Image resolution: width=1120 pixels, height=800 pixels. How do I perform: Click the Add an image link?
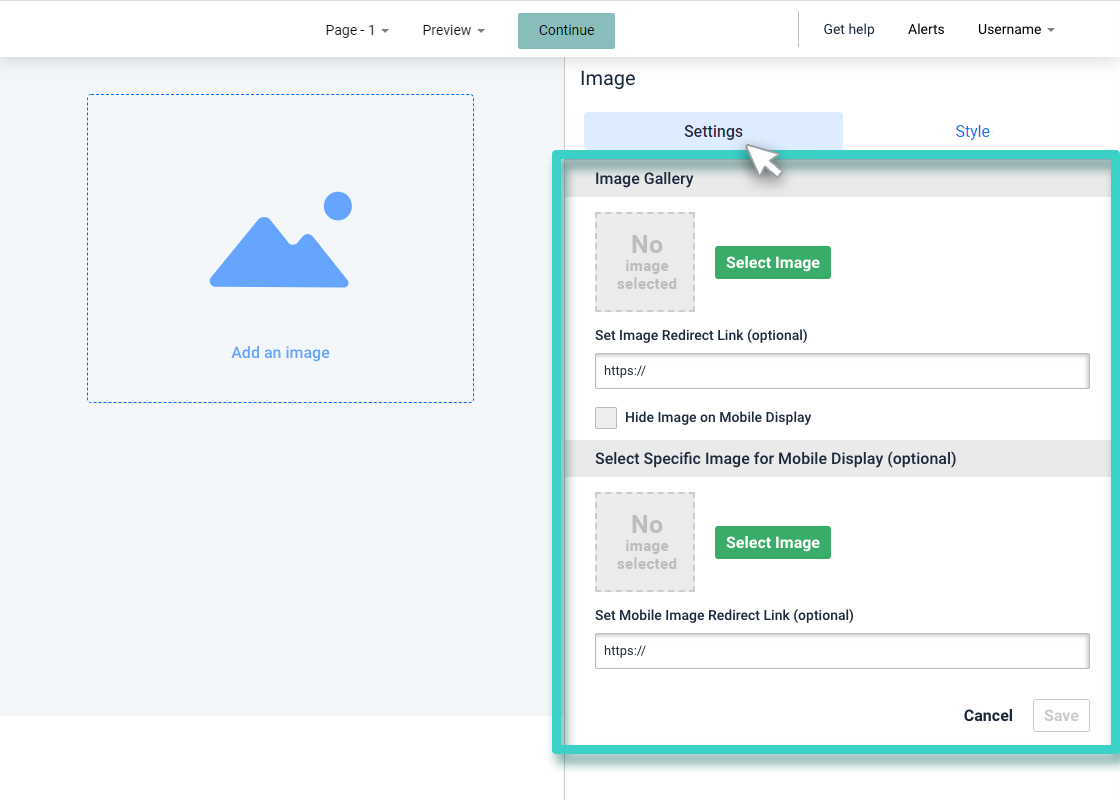click(x=280, y=353)
